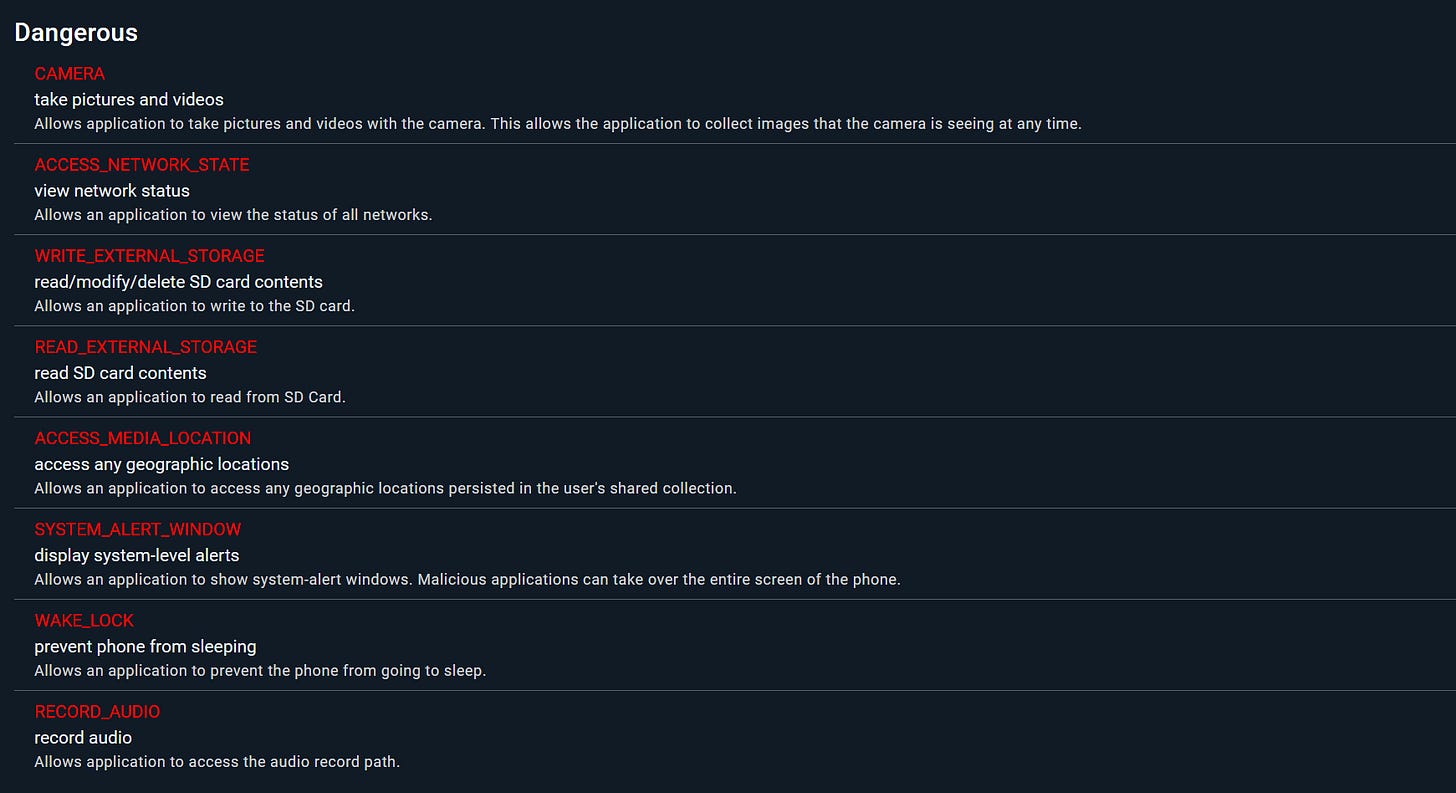Select the RECORD_AUDIO permission label
This screenshot has height=793, width=1456.
[x=97, y=711]
